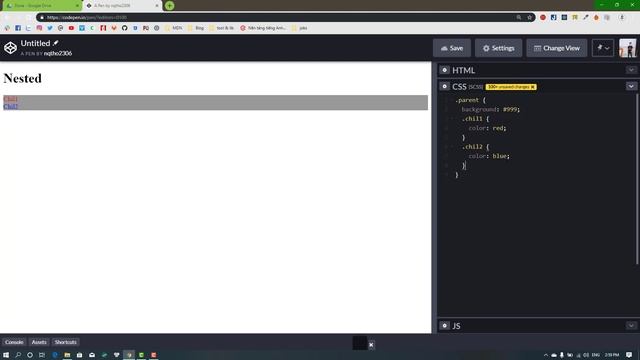Show hidden system tray icons

click(546, 355)
